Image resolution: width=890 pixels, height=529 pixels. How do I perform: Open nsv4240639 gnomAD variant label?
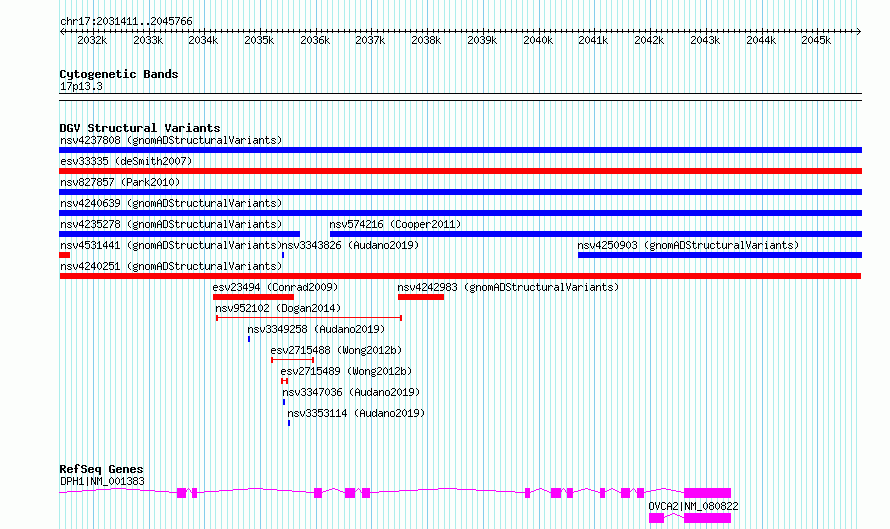click(171, 203)
